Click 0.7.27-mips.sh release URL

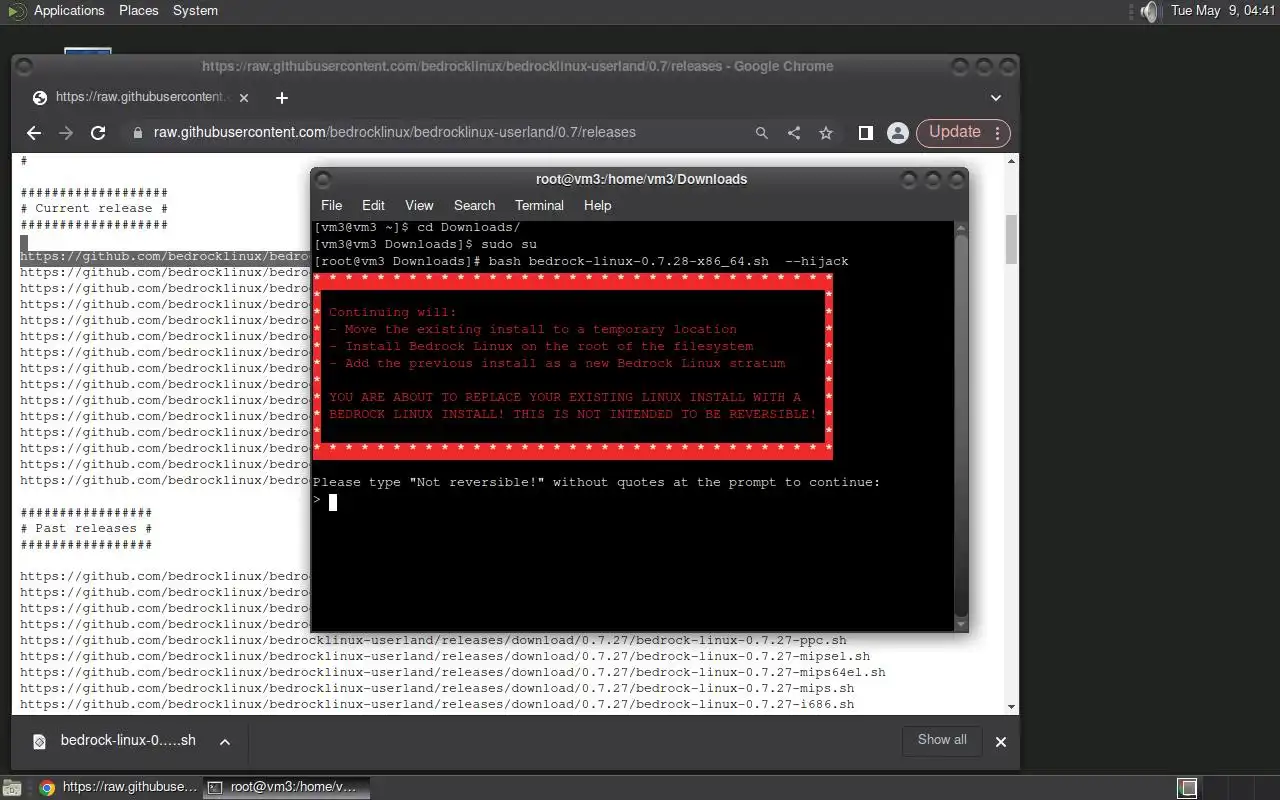pyautogui.click(x=437, y=688)
